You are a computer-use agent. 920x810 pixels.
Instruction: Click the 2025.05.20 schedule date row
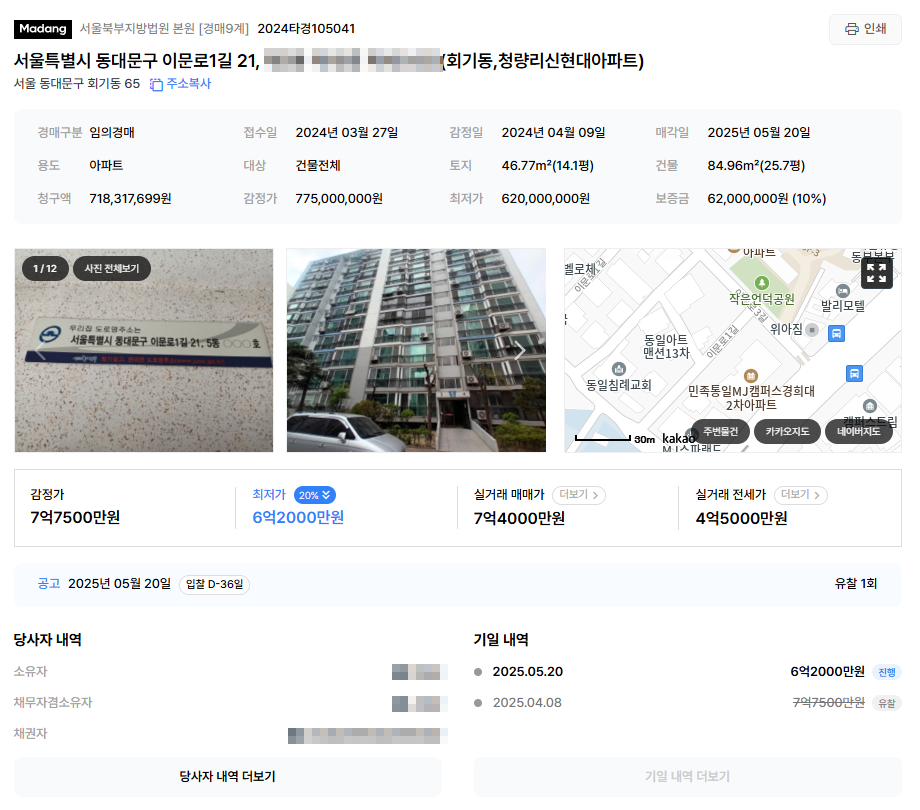[688, 672]
